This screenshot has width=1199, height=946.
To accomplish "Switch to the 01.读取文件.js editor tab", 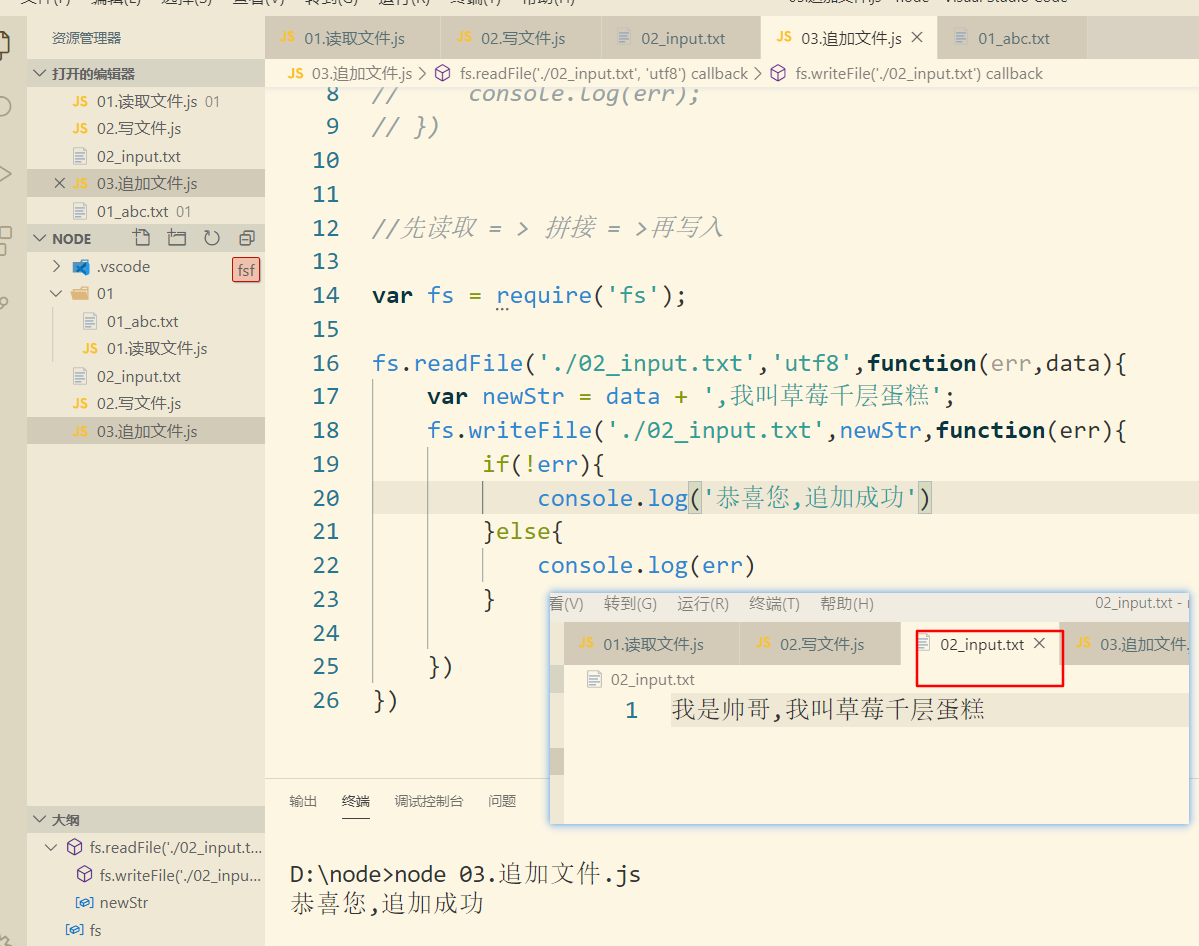I will point(353,38).
